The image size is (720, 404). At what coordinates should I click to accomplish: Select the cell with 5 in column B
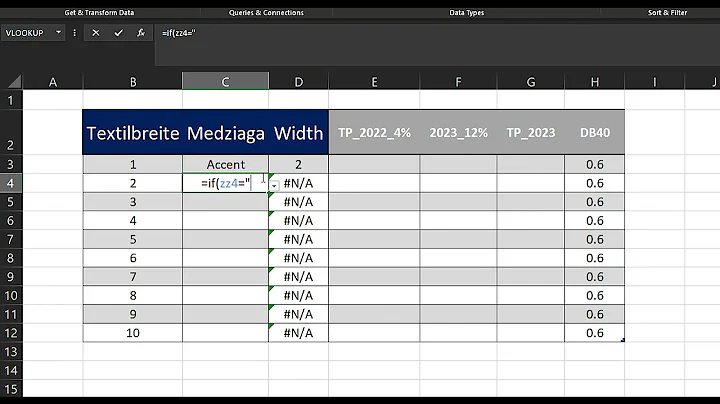(x=133, y=239)
